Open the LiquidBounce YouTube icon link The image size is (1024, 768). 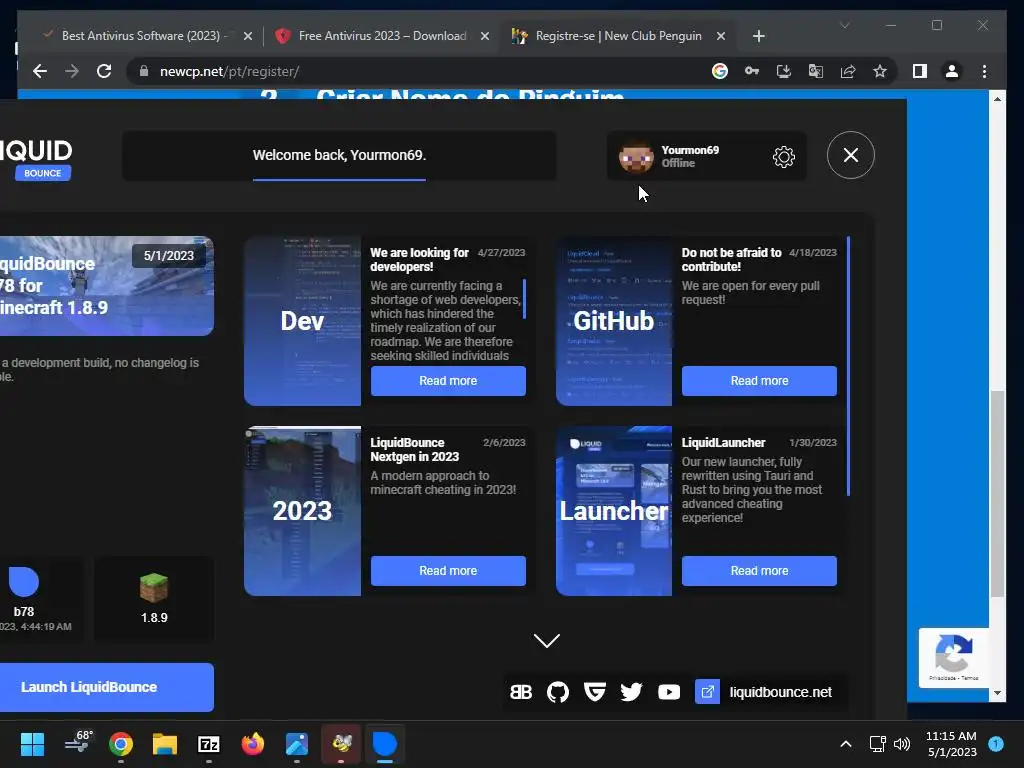click(x=669, y=692)
